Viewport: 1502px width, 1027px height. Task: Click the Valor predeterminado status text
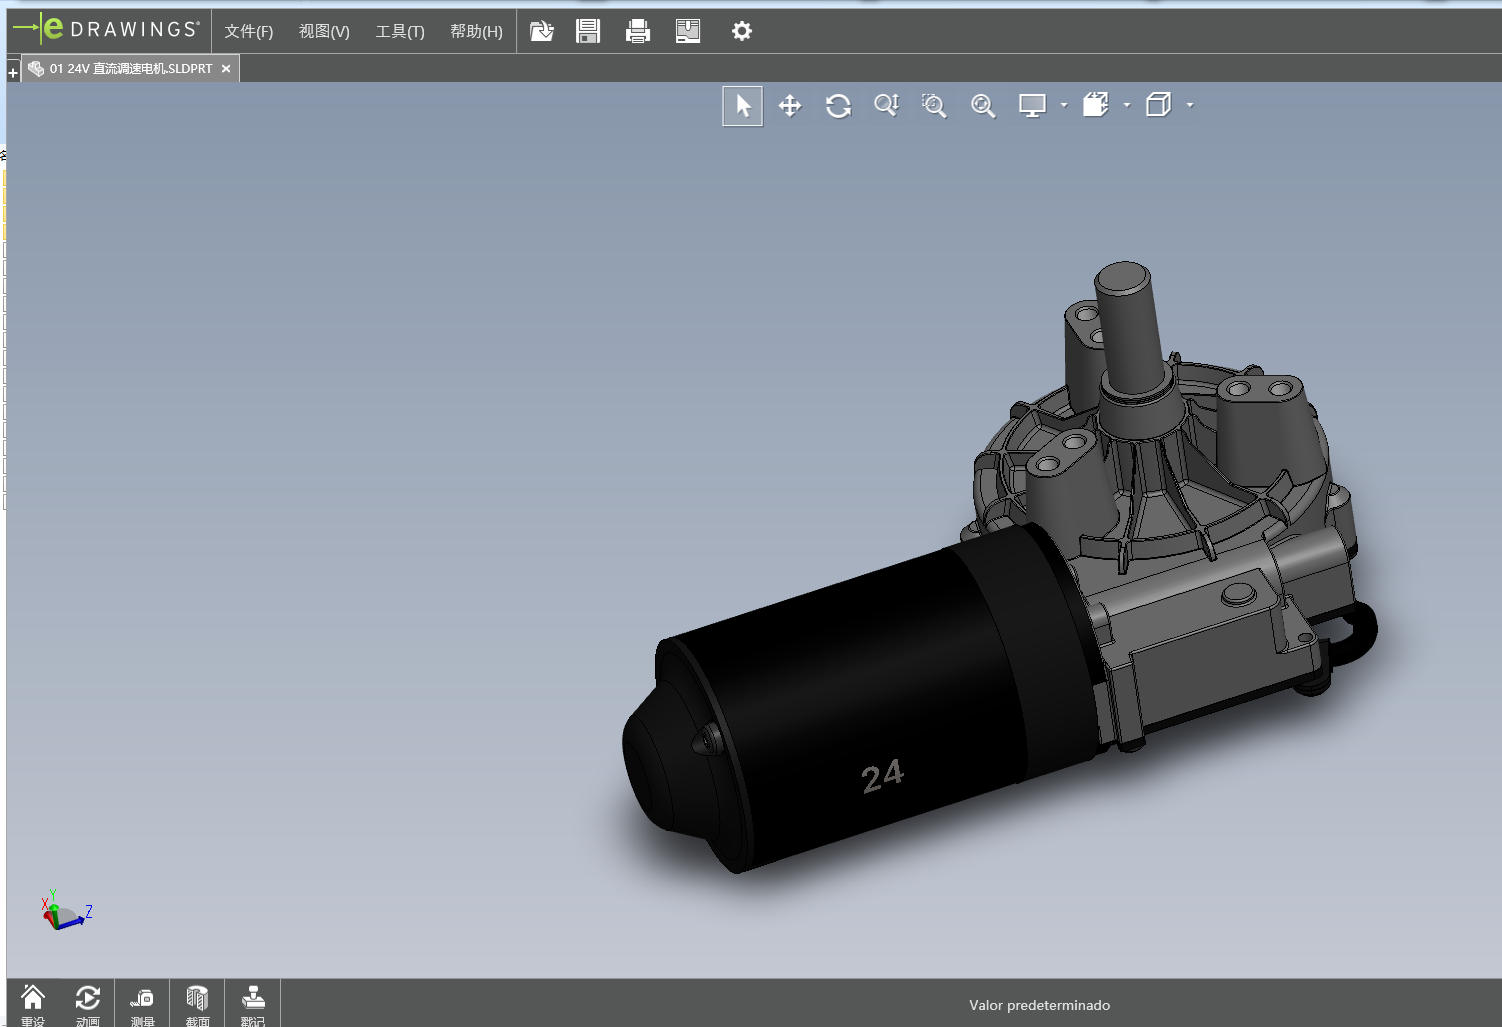point(1039,1005)
